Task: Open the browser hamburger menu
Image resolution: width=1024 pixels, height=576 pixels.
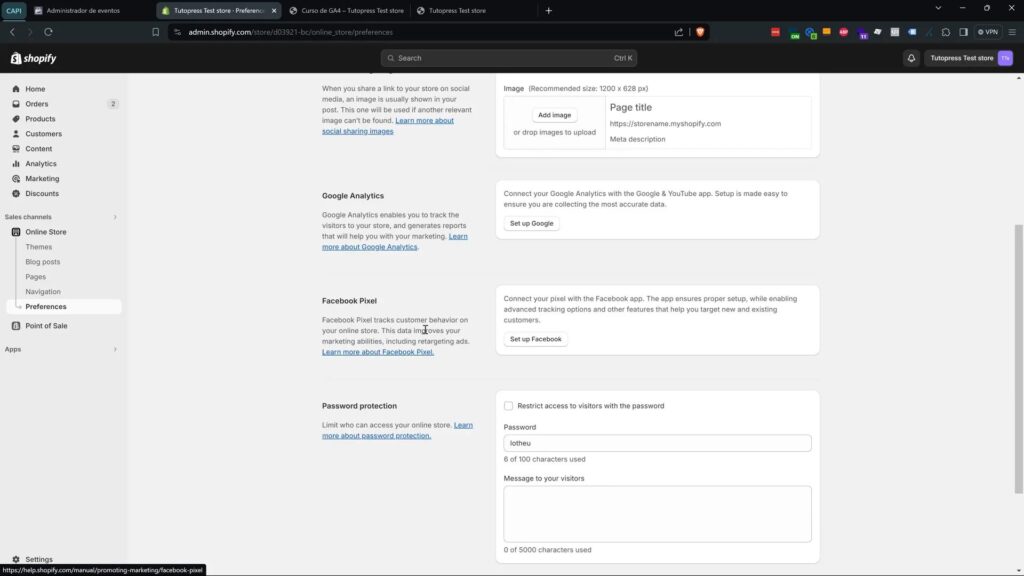Action: 1012,32
